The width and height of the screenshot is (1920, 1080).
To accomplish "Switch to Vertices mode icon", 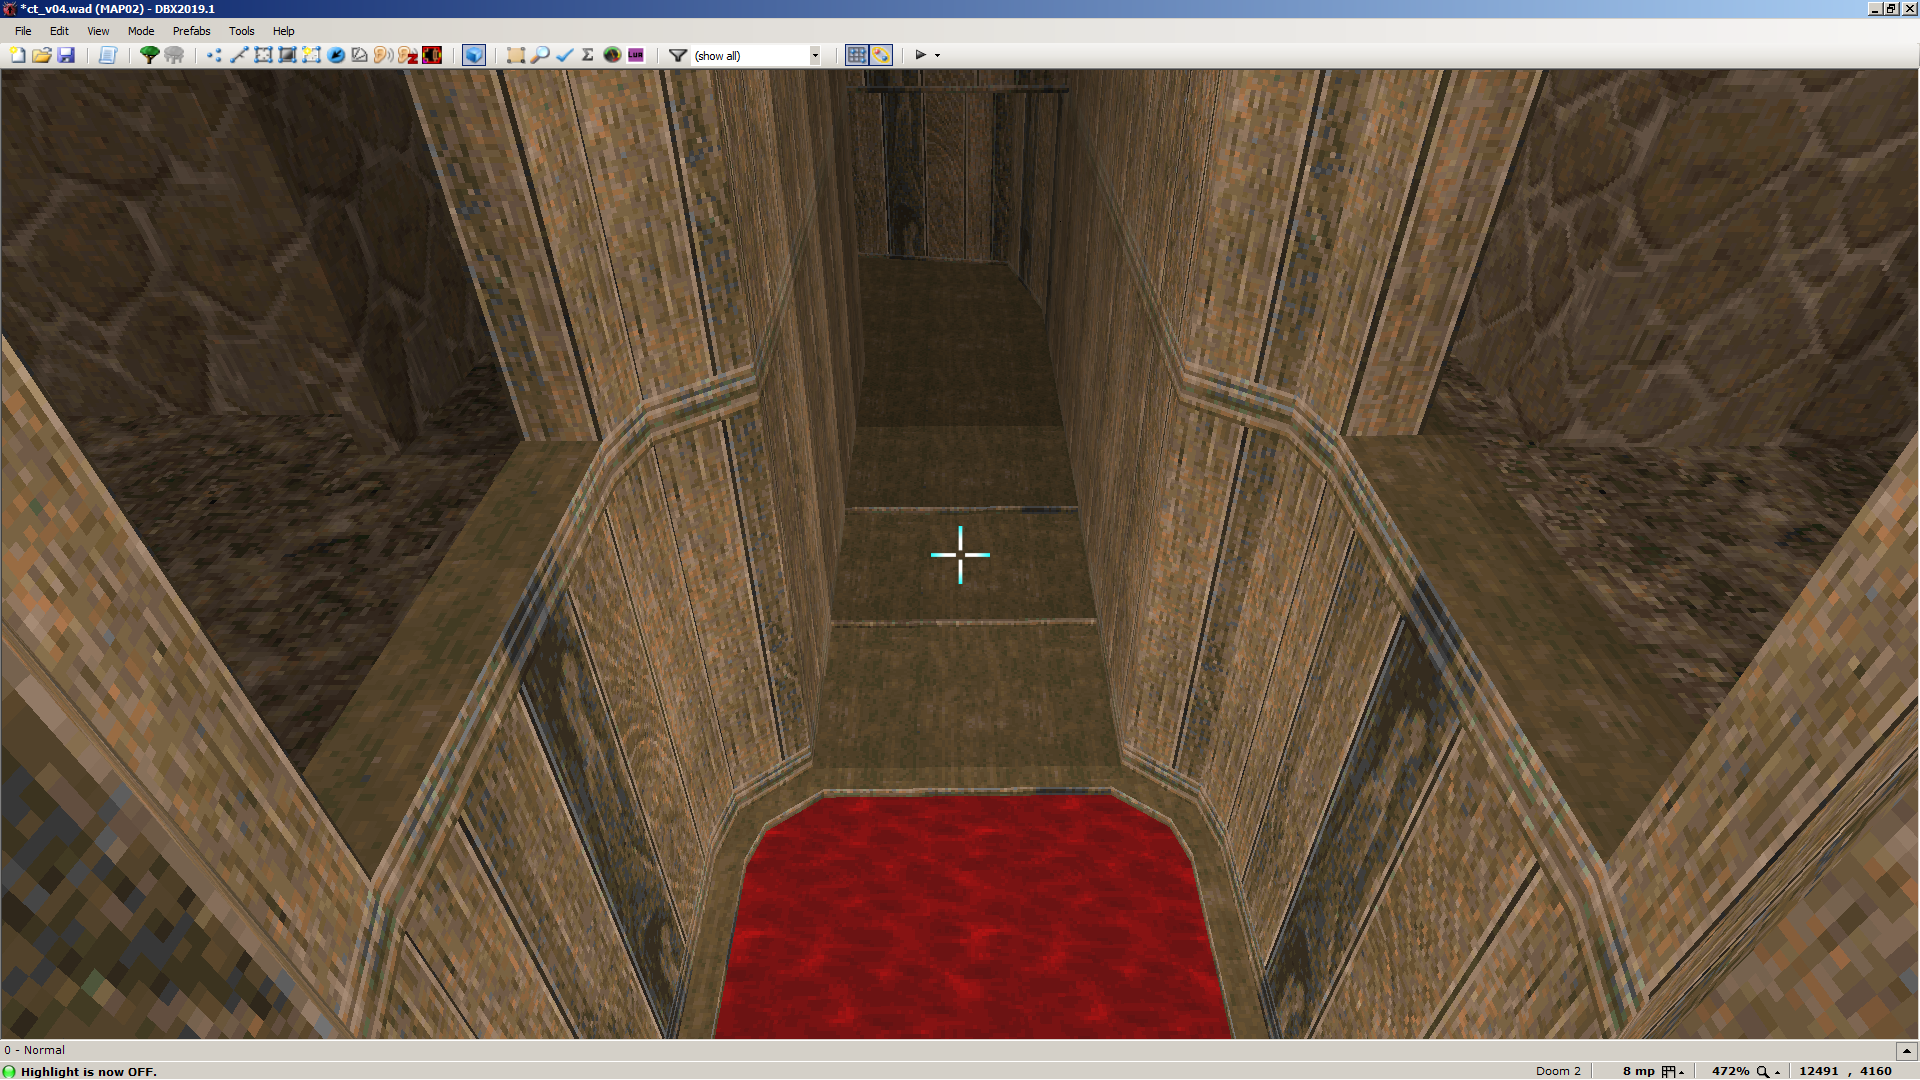I will tap(214, 55).
